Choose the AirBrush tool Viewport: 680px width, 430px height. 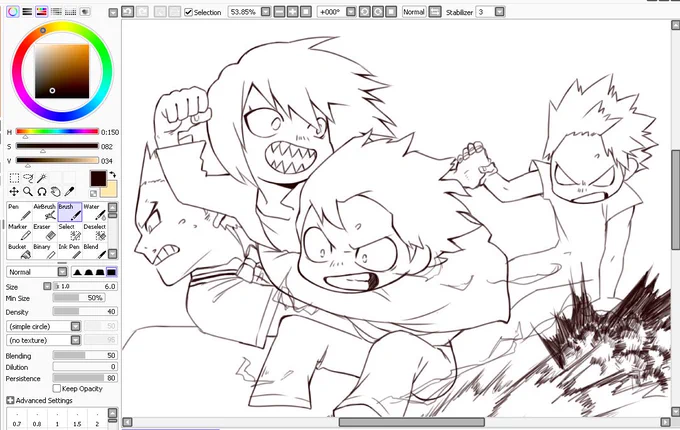[45, 212]
